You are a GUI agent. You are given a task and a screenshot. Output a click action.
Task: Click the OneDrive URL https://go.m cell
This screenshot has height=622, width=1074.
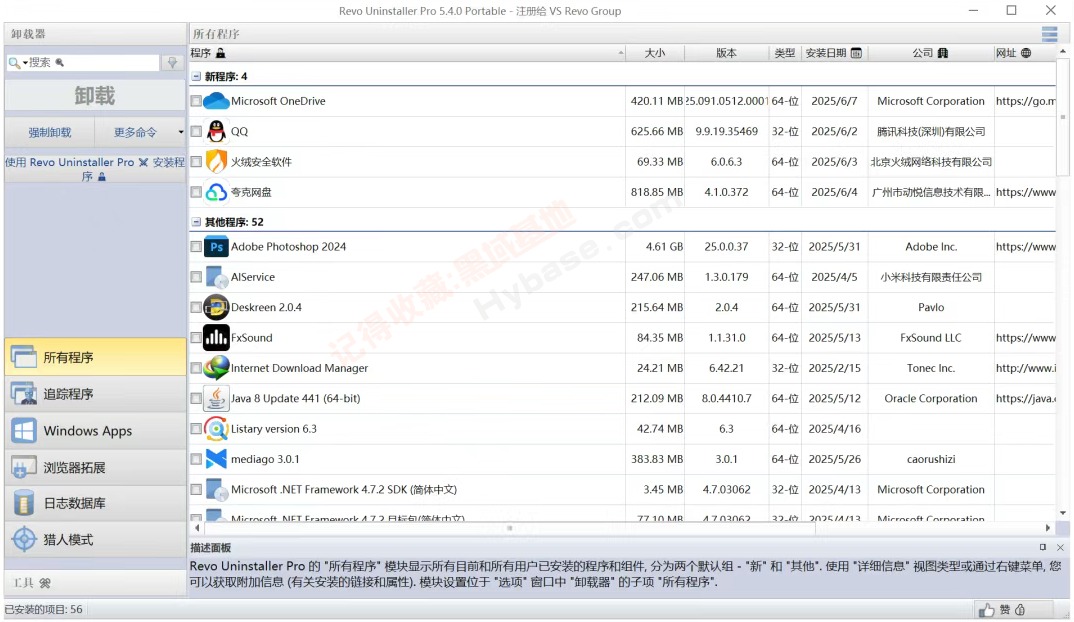point(1025,101)
